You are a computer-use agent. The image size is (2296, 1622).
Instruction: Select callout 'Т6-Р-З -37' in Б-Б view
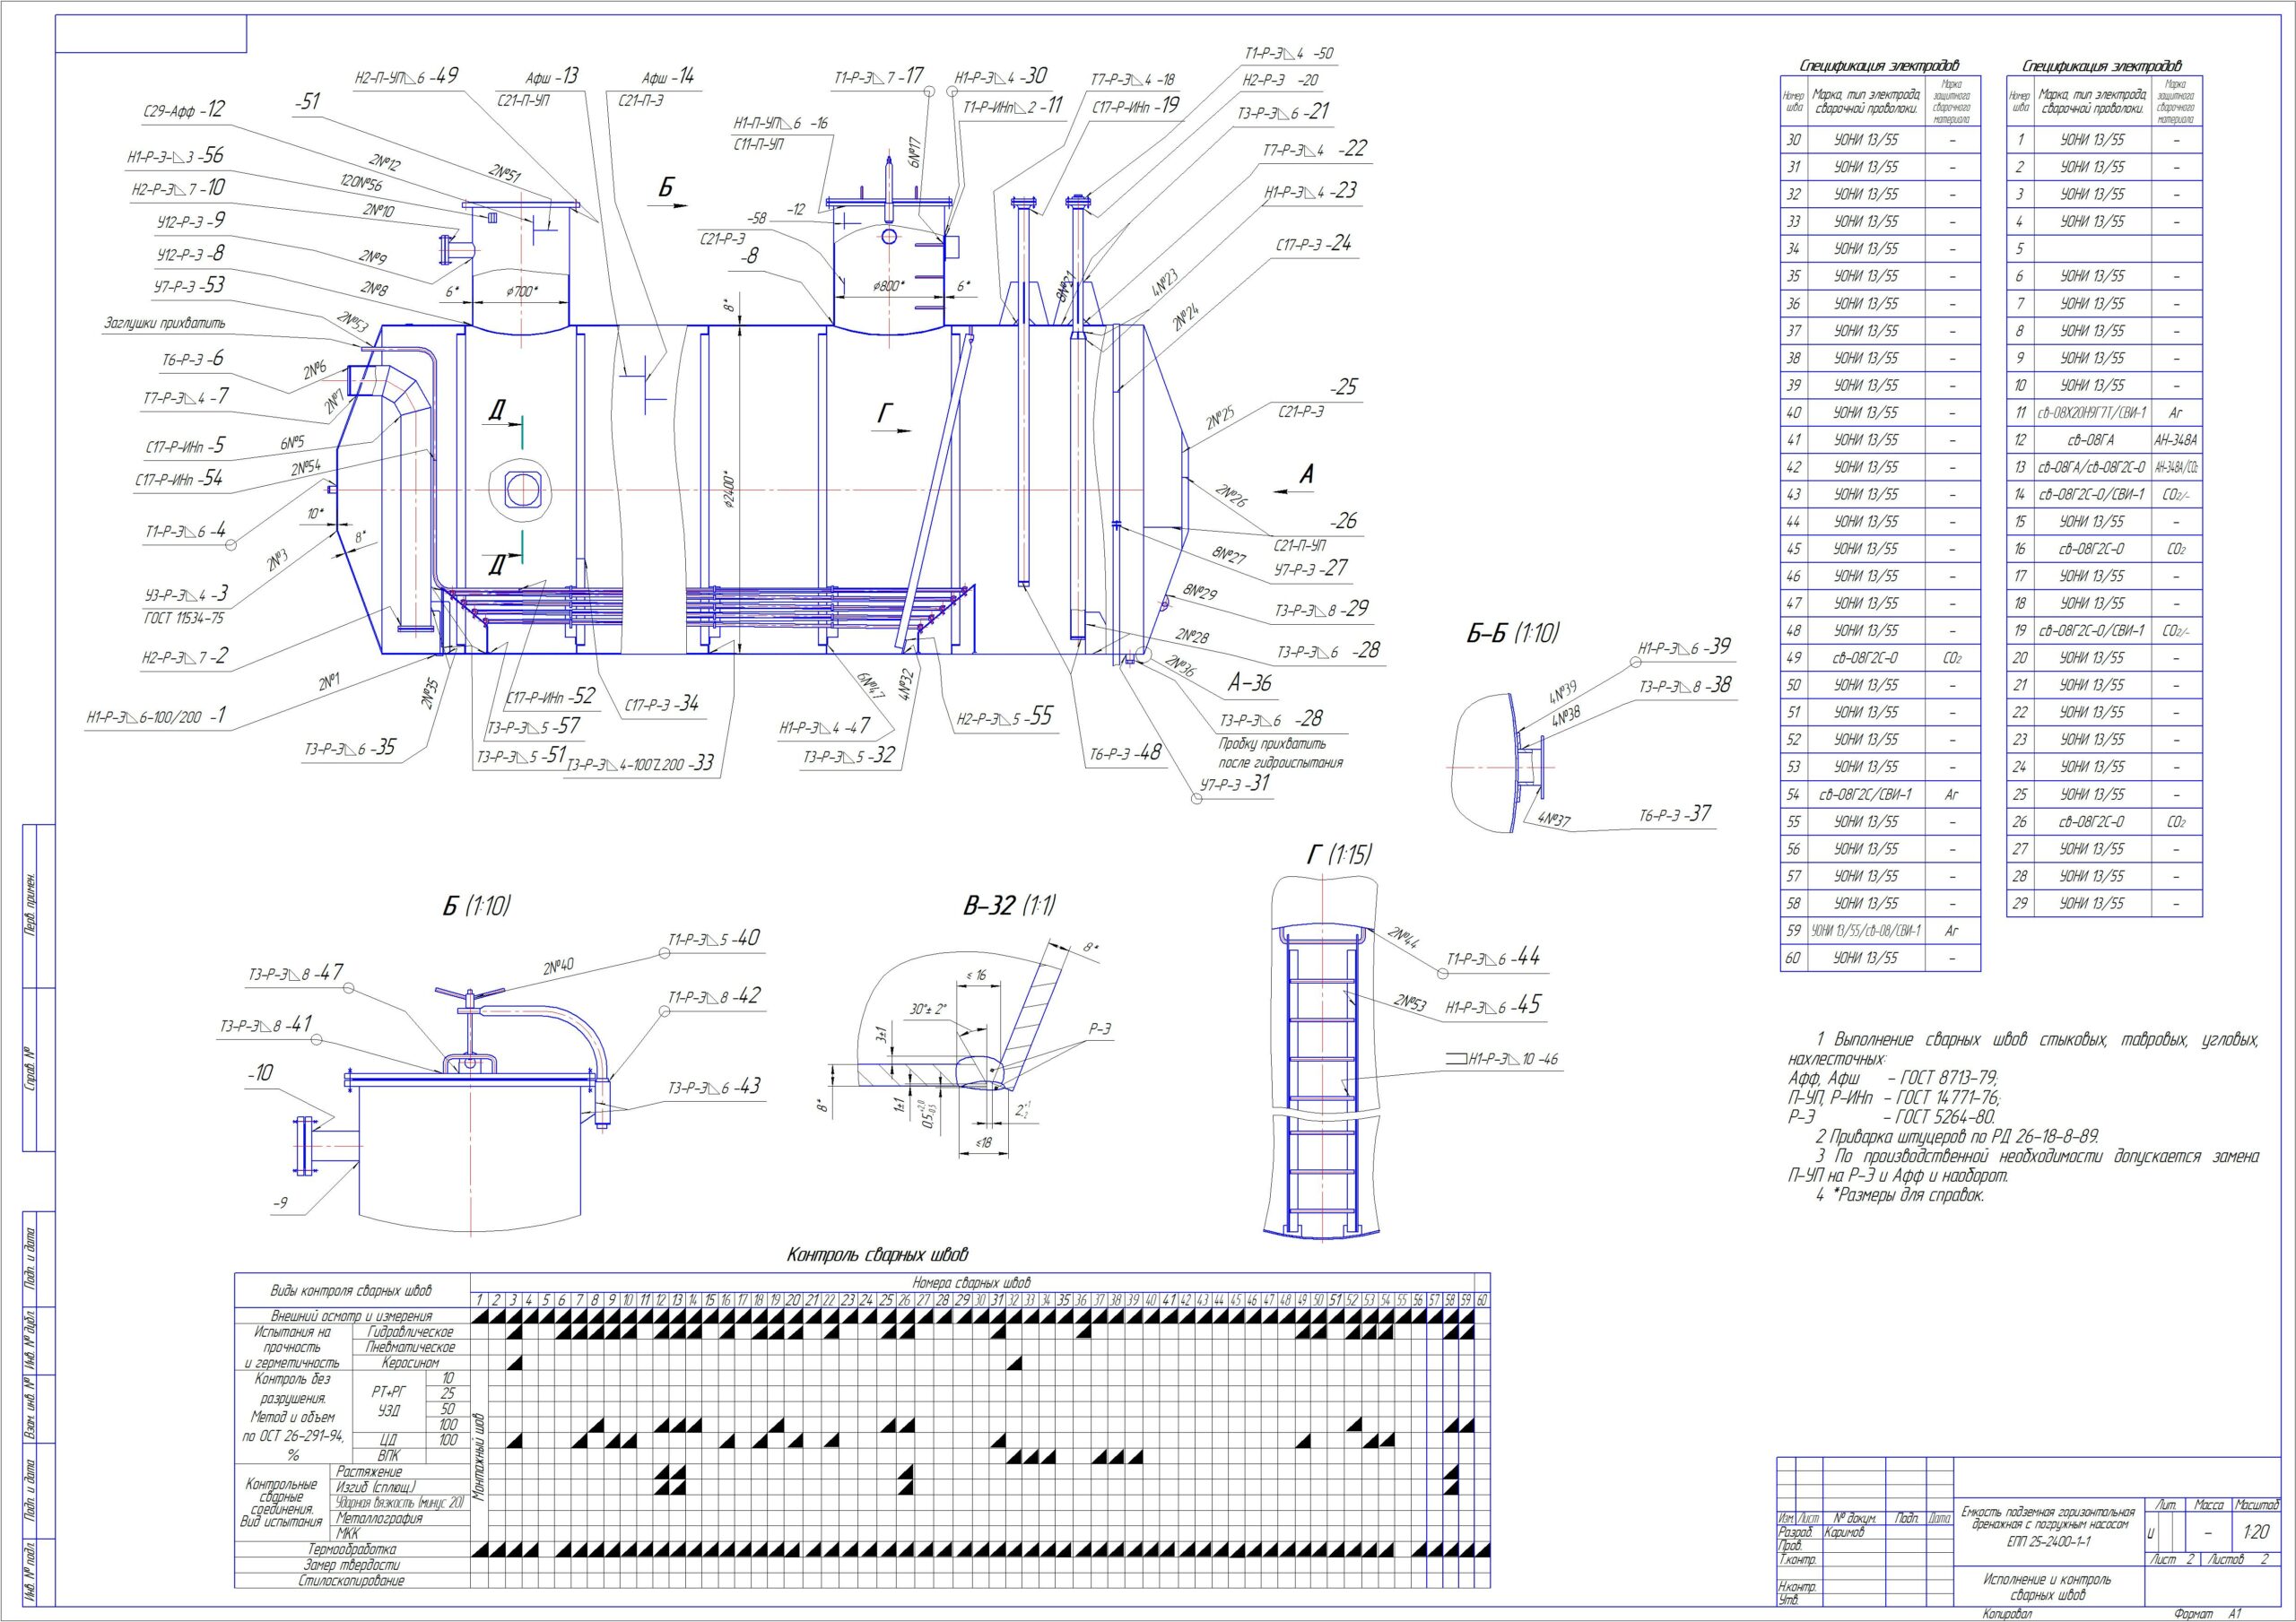1675,814
